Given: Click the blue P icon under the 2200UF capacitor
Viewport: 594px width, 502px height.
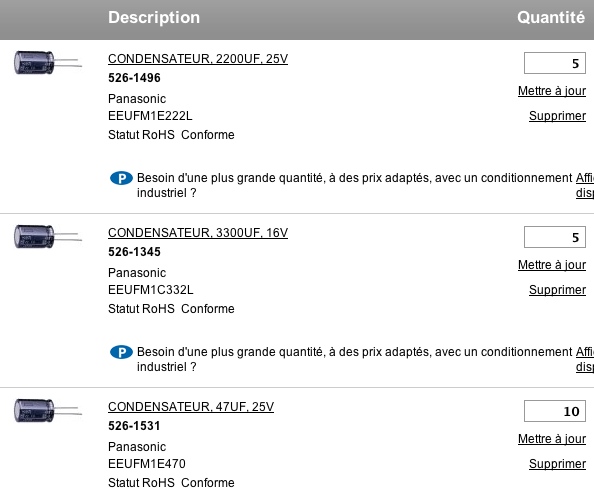Looking at the screenshot, I should (121, 178).
